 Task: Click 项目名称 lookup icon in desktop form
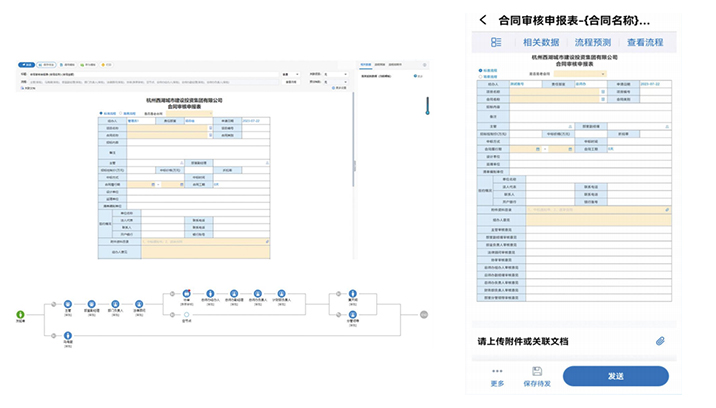211,128
